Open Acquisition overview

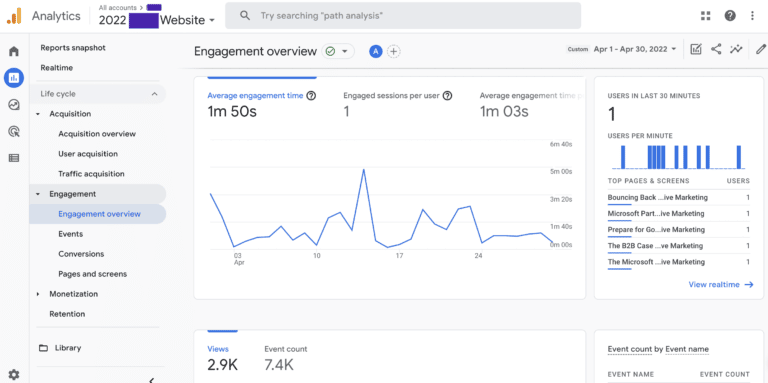point(97,134)
